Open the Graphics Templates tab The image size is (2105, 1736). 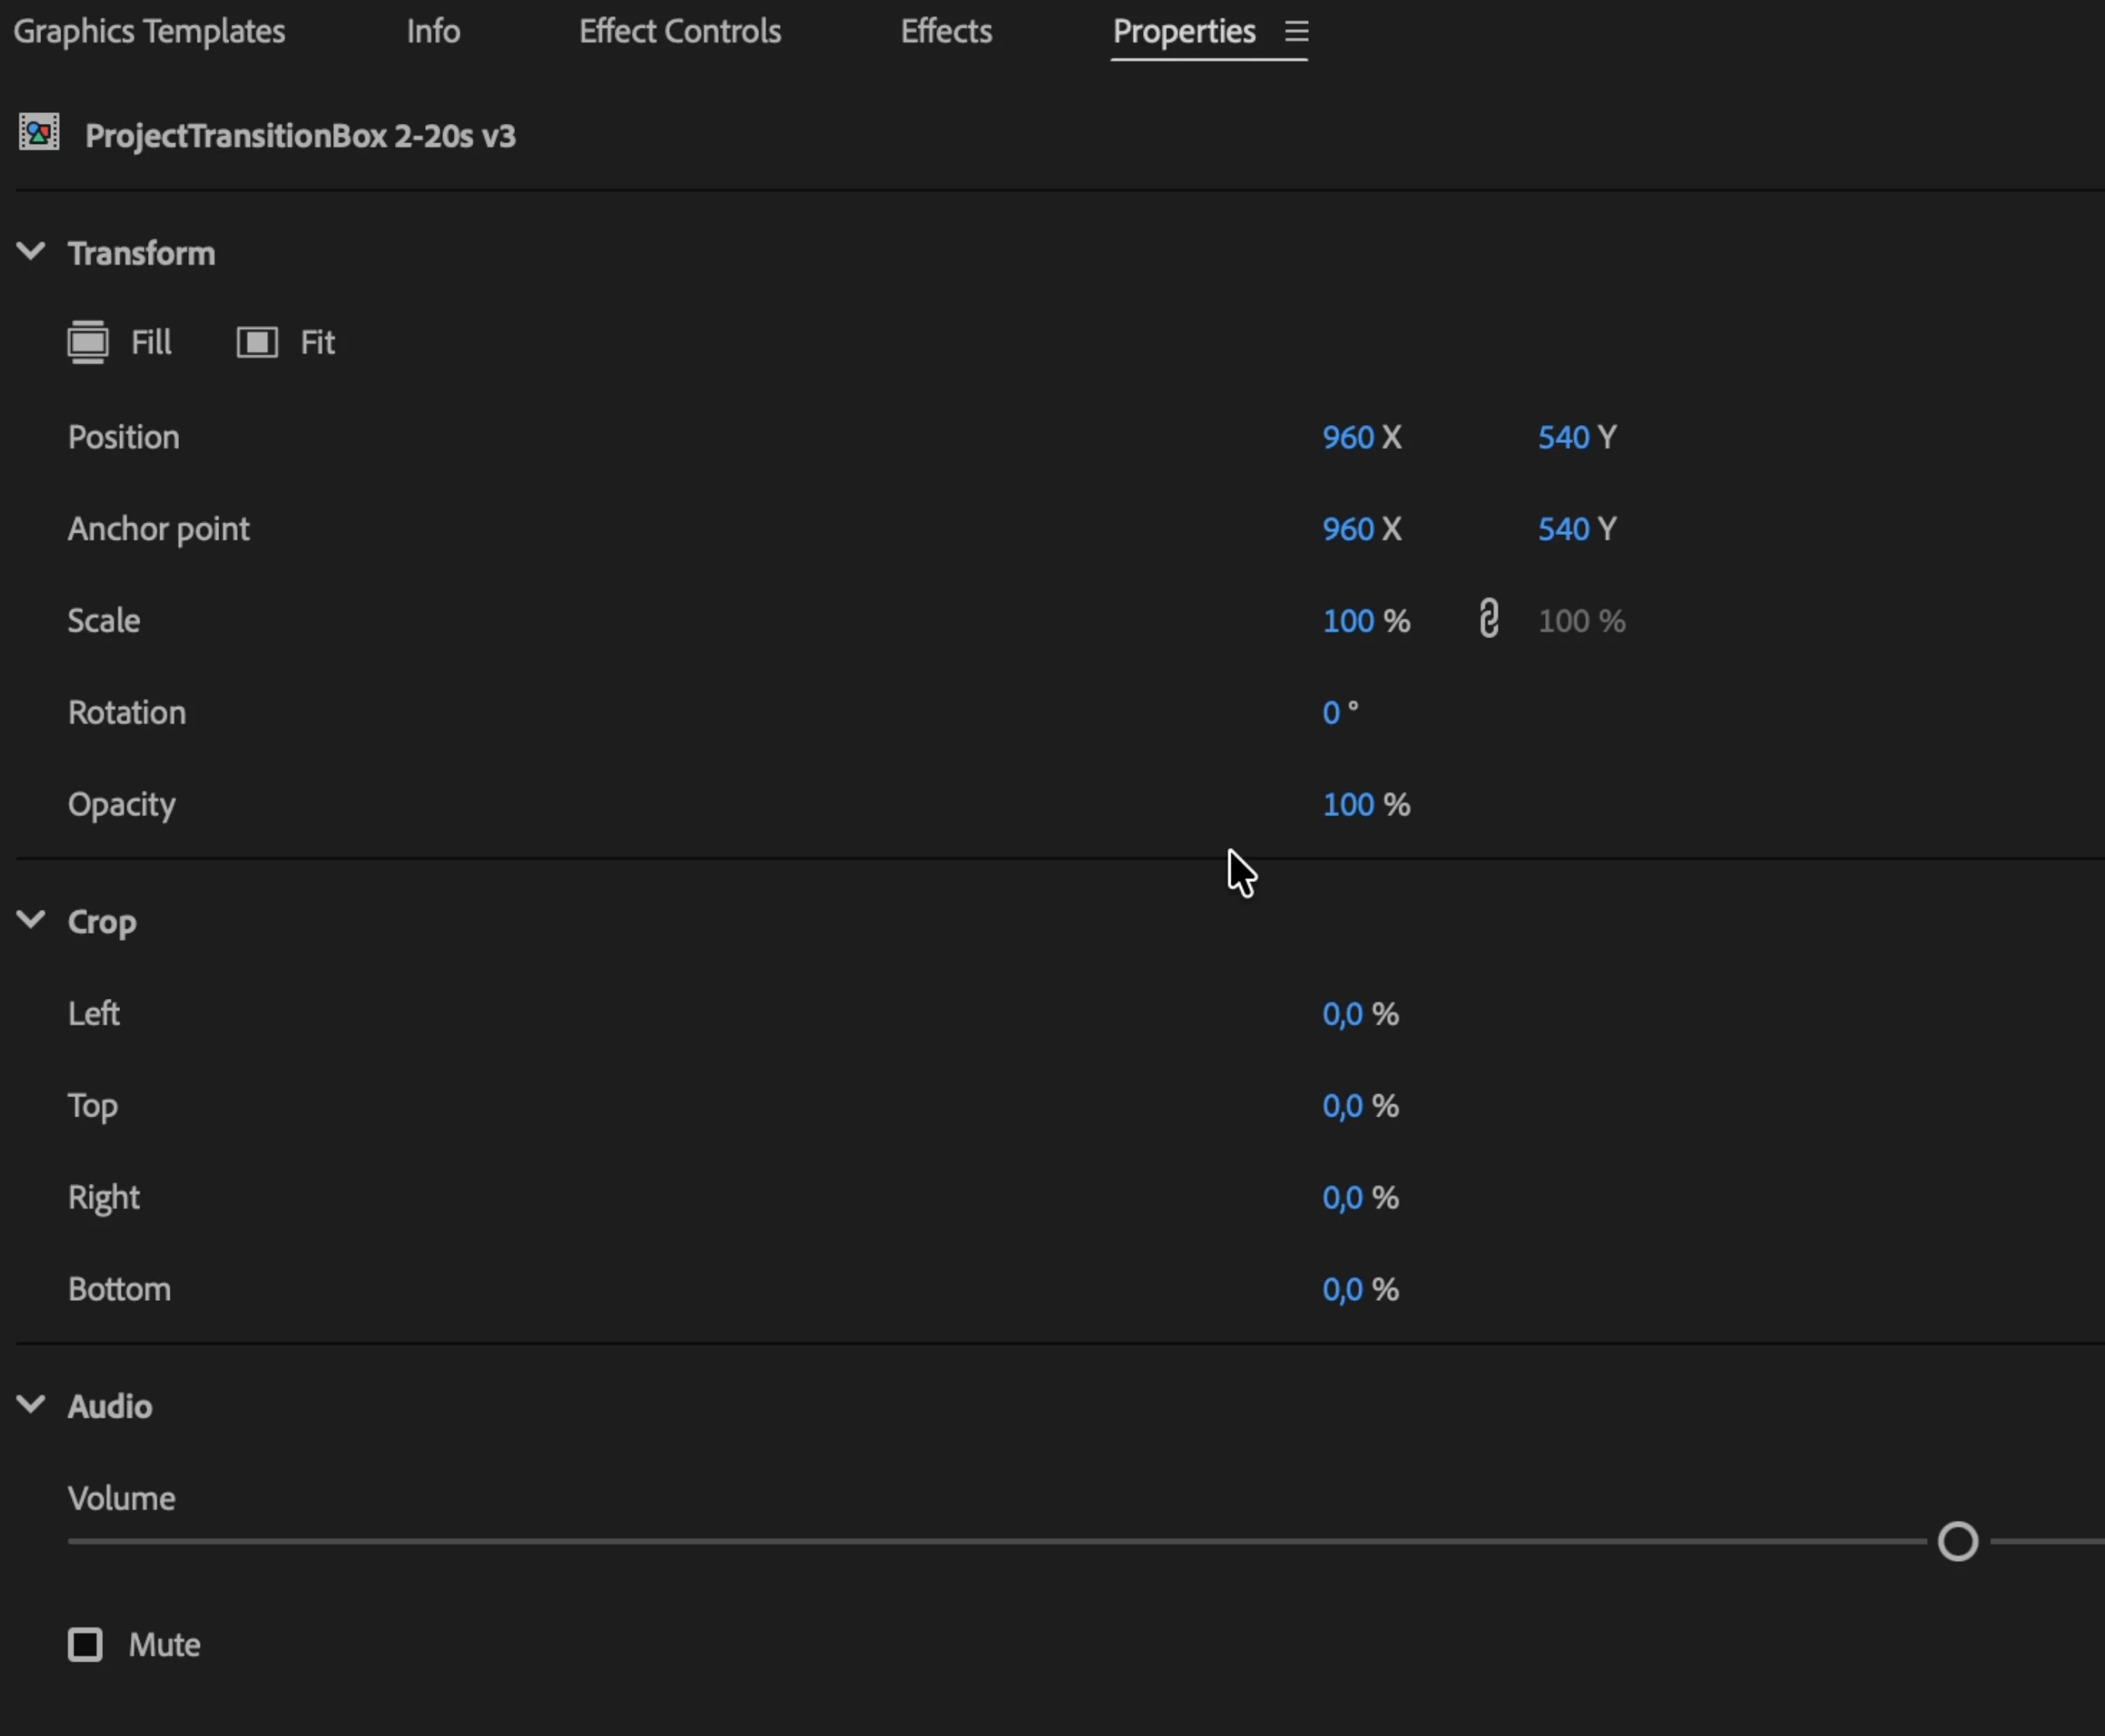[x=149, y=32]
